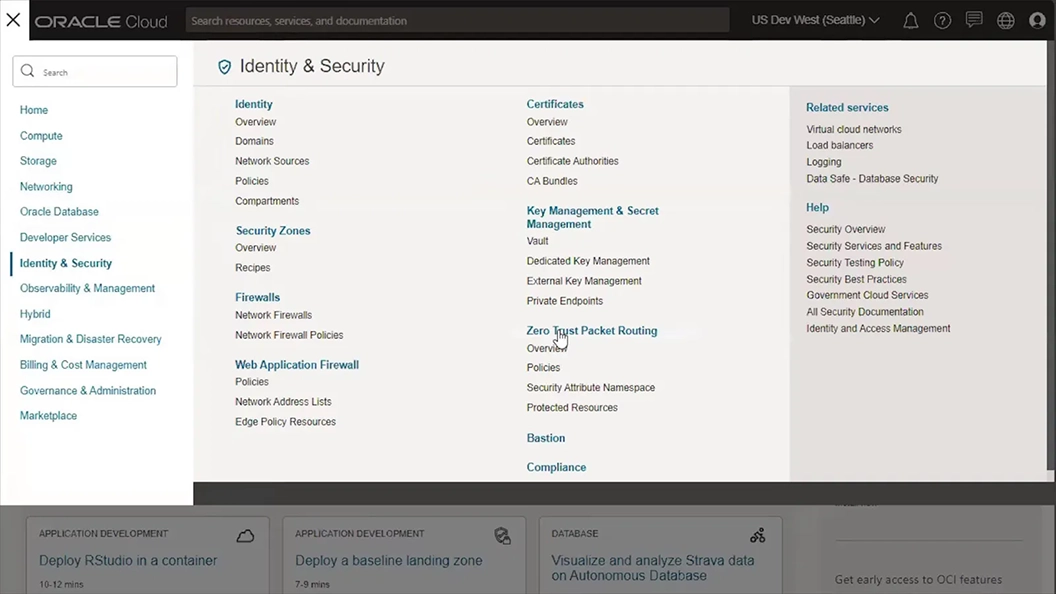Open CA Bundles link
Screen dimensions: 1056x594
point(552,181)
